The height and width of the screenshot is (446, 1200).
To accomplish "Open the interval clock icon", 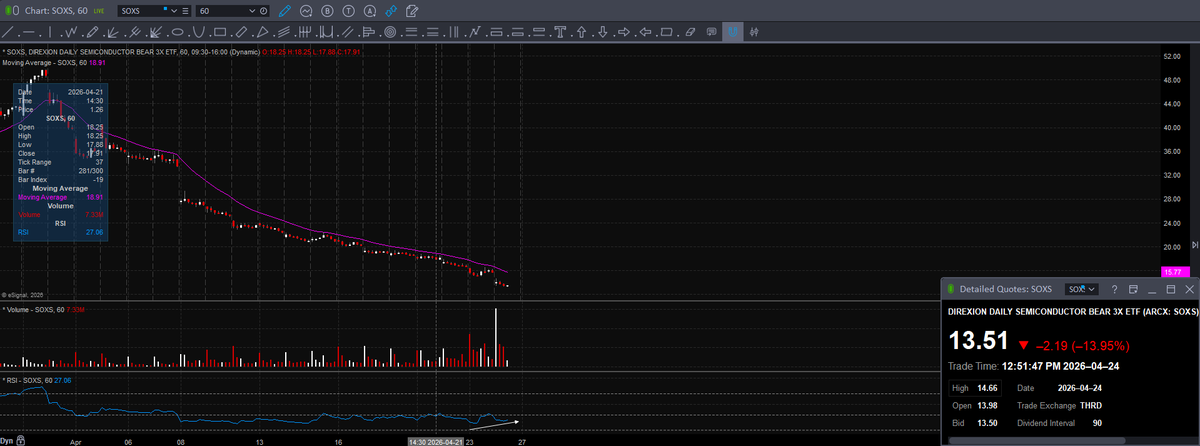I will tap(263, 10).
